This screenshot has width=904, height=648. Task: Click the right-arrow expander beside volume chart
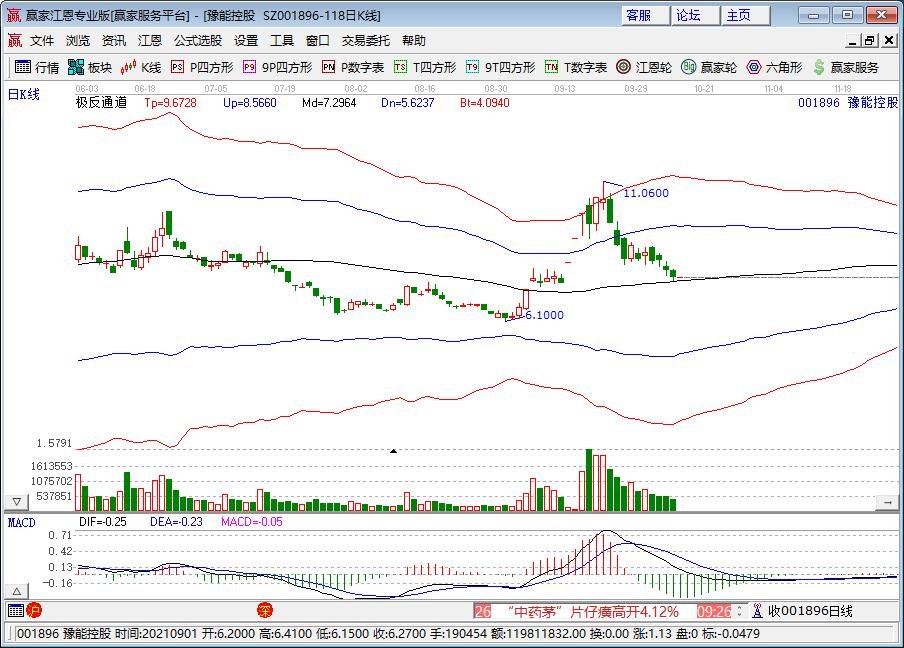tap(886, 501)
